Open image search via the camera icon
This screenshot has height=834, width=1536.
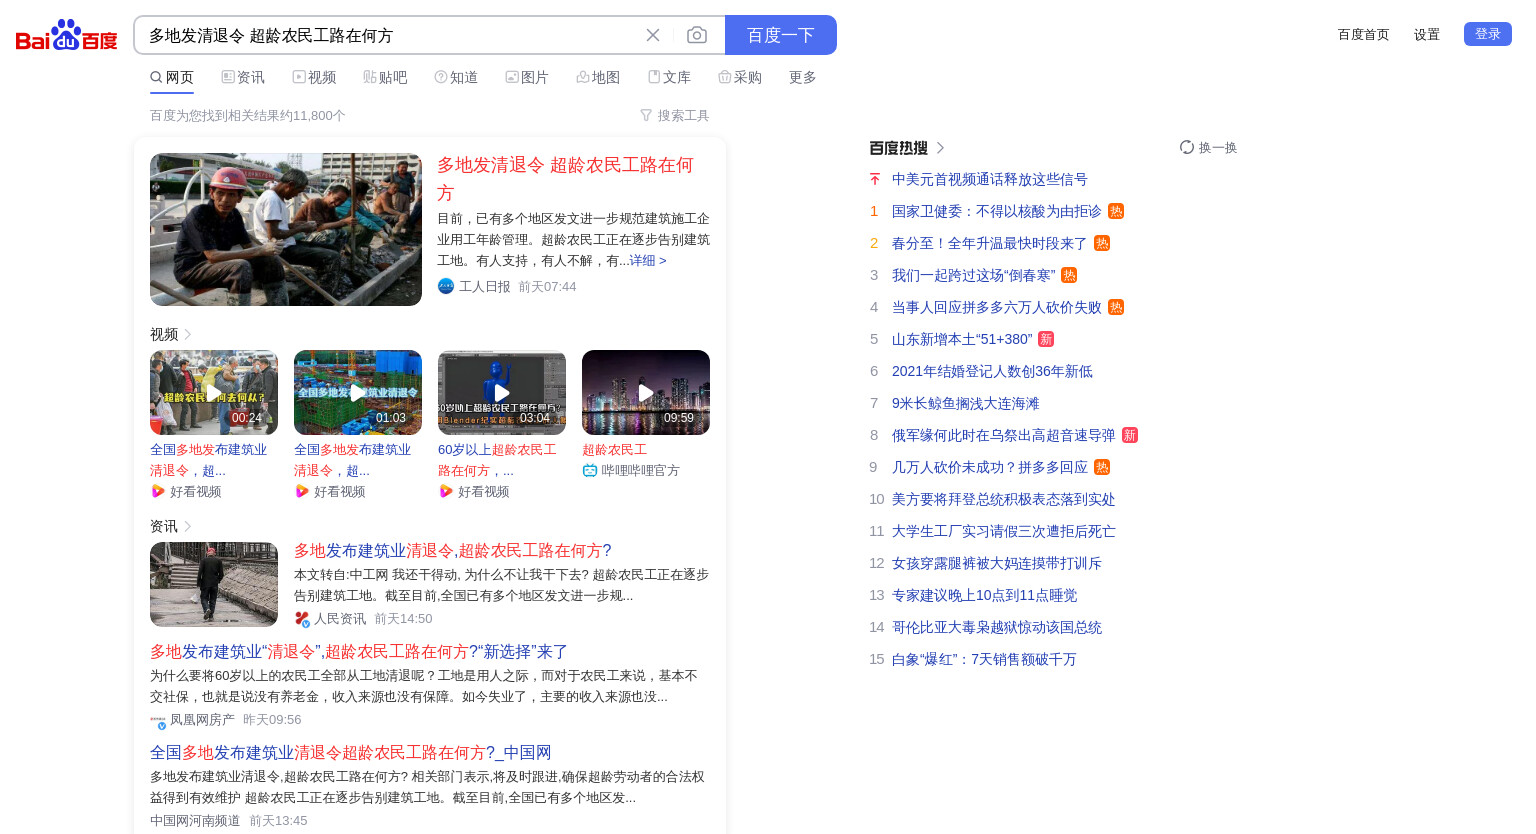pos(697,35)
